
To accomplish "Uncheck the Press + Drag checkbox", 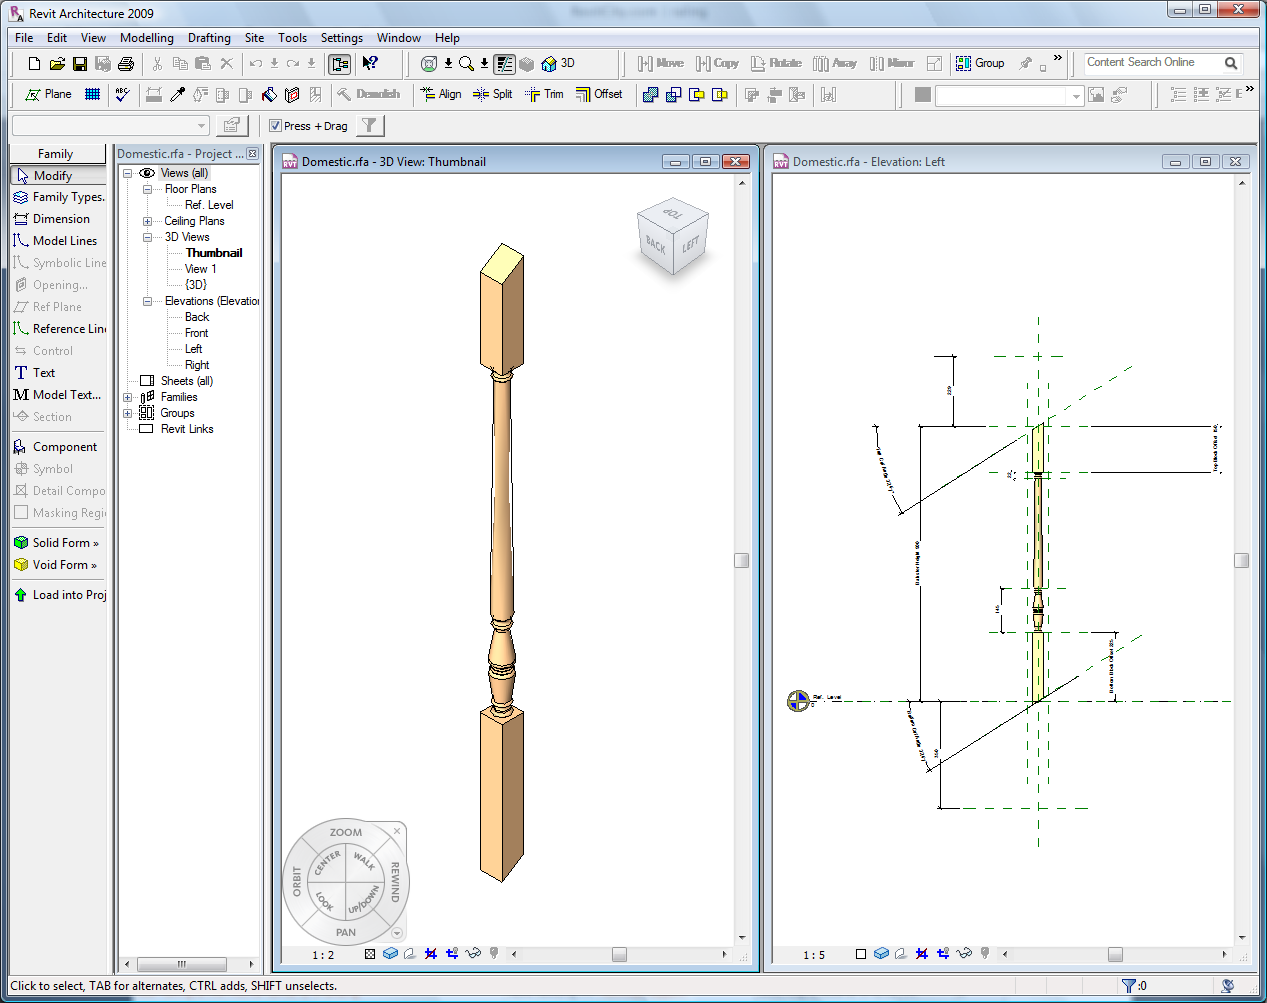I will click(x=275, y=126).
